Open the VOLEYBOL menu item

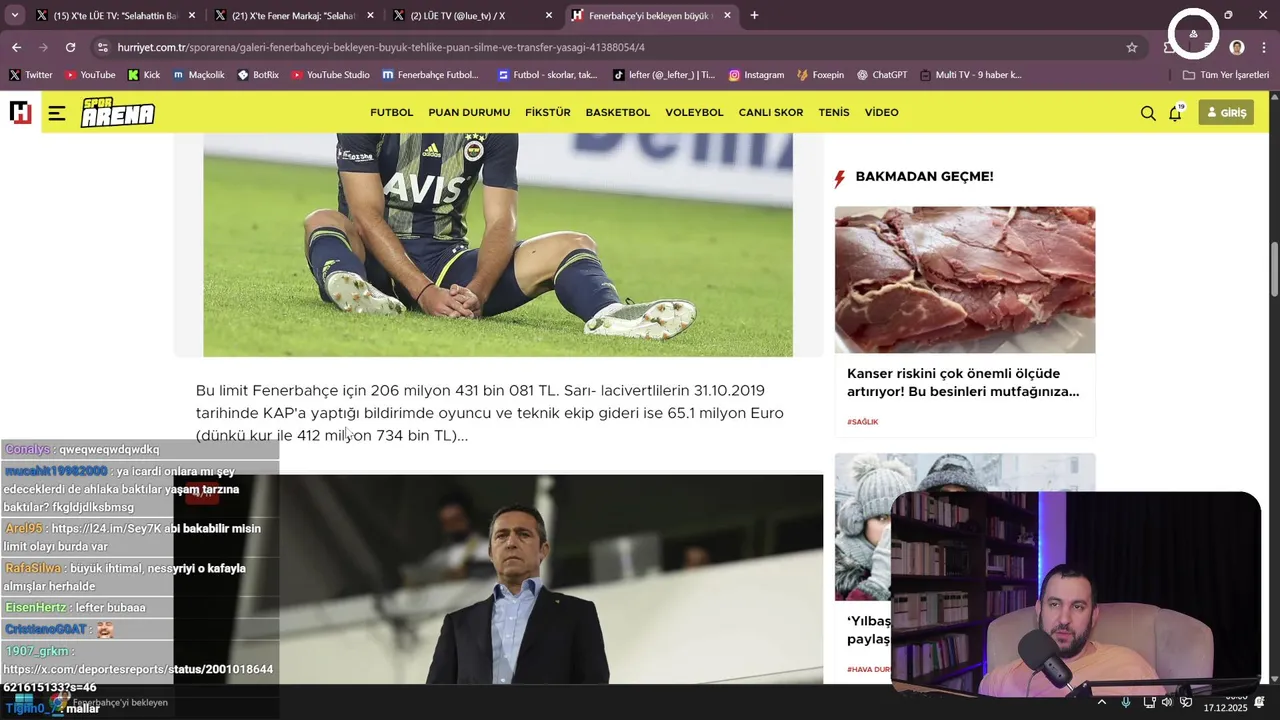(694, 113)
